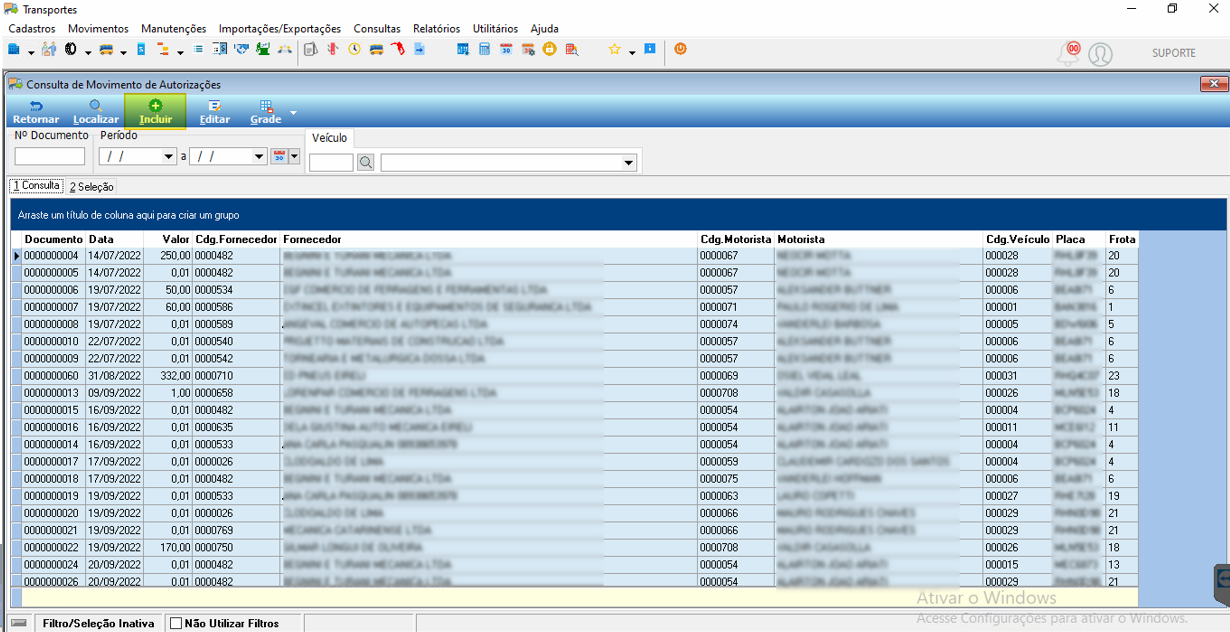The height and width of the screenshot is (632, 1230).
Task: Sort by the Fornecedor column header
Action: 489,240
